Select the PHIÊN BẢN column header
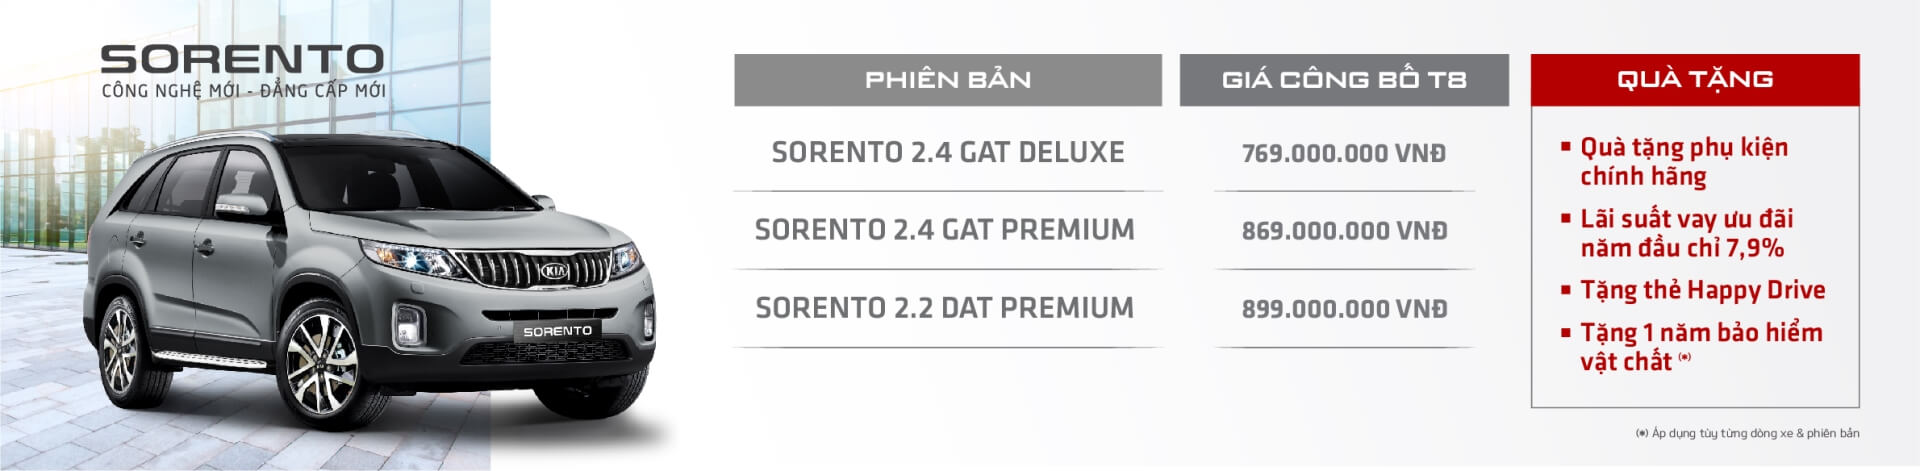This screenshot has width=1920, height=471. click(947, 80)
